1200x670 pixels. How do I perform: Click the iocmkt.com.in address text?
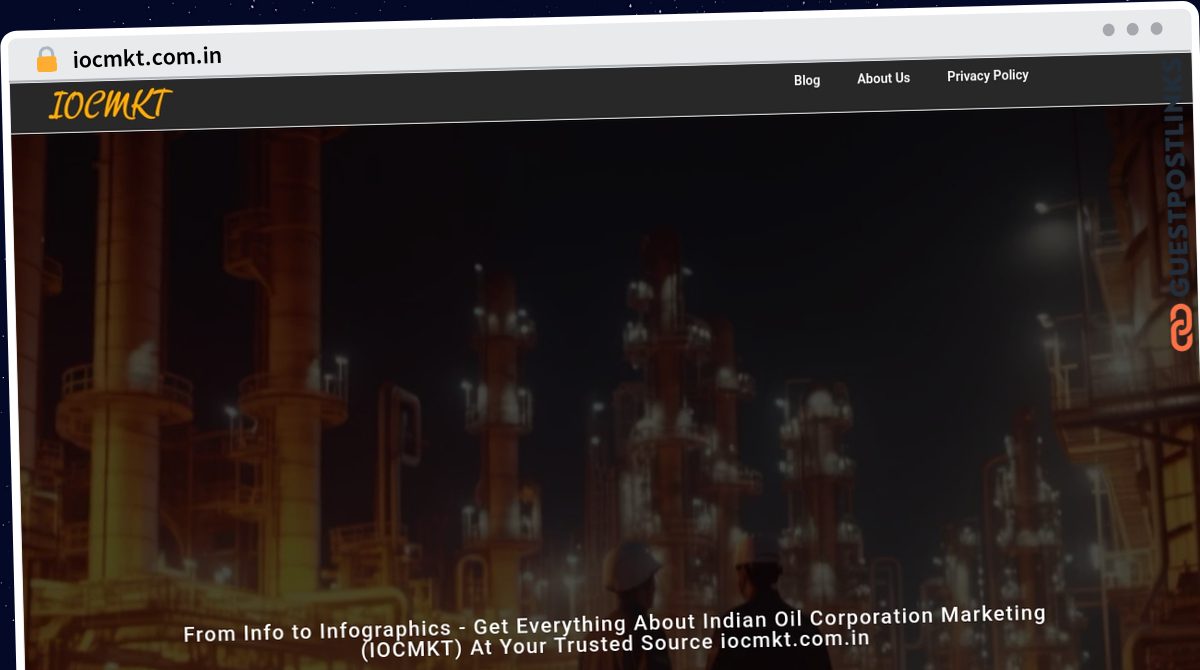tap(147, 57)
